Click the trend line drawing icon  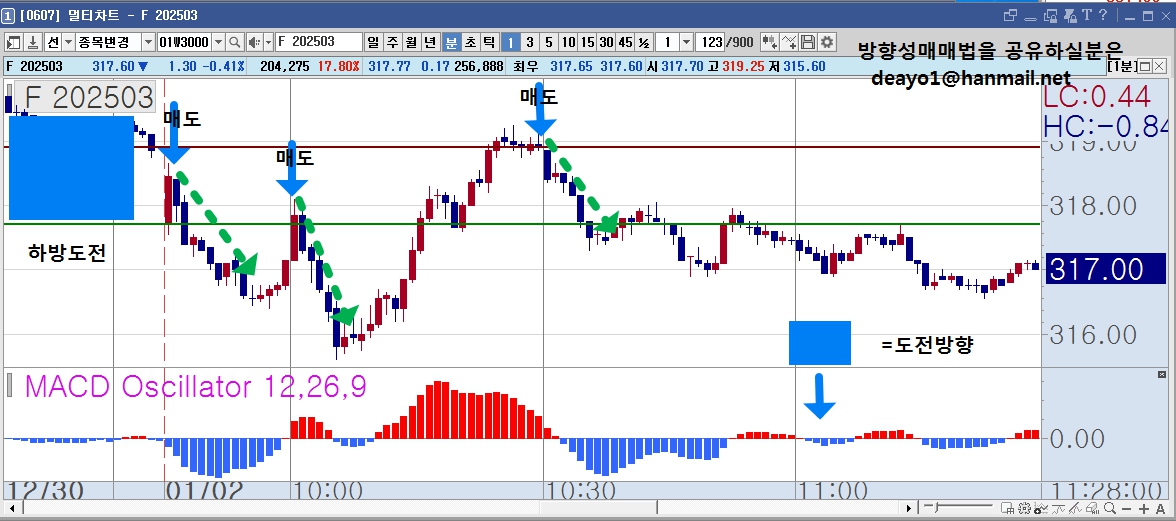(1075, 508)
